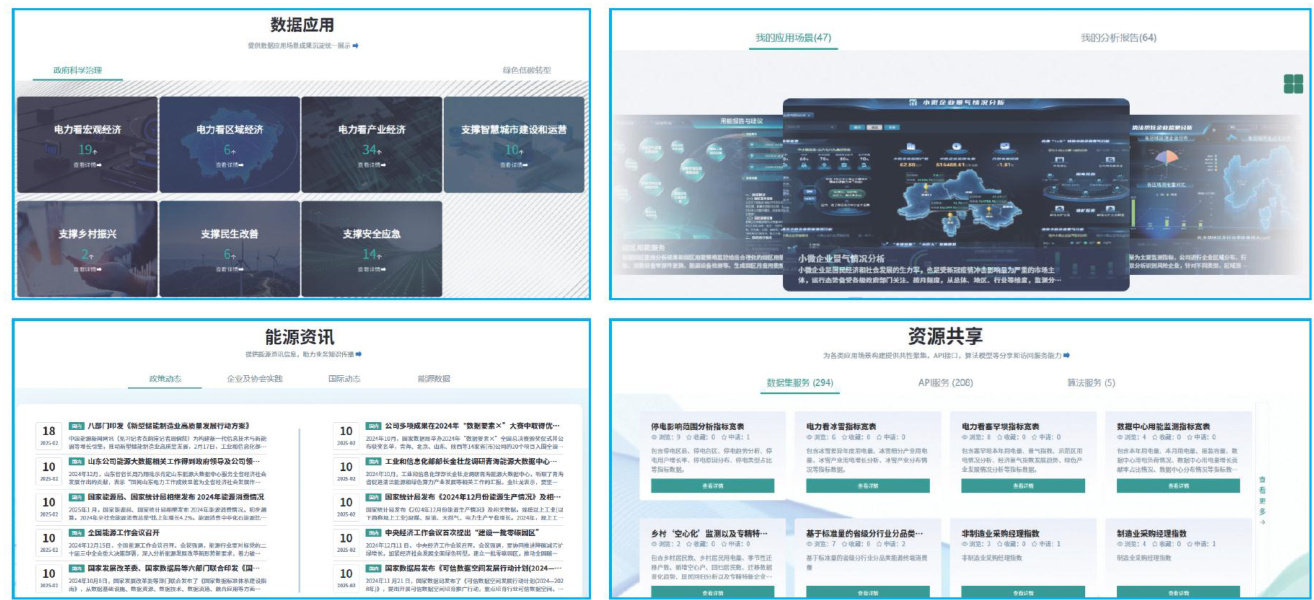Open arrow icon beside 能源资讯 subtitle

coord(359,354)
